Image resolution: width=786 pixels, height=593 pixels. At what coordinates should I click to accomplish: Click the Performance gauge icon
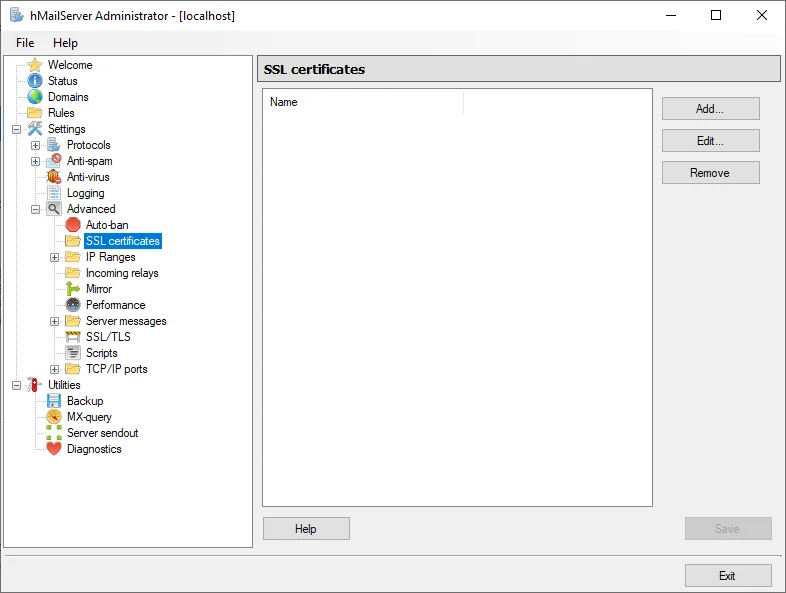pyautogui.click(x=73, y=305)
